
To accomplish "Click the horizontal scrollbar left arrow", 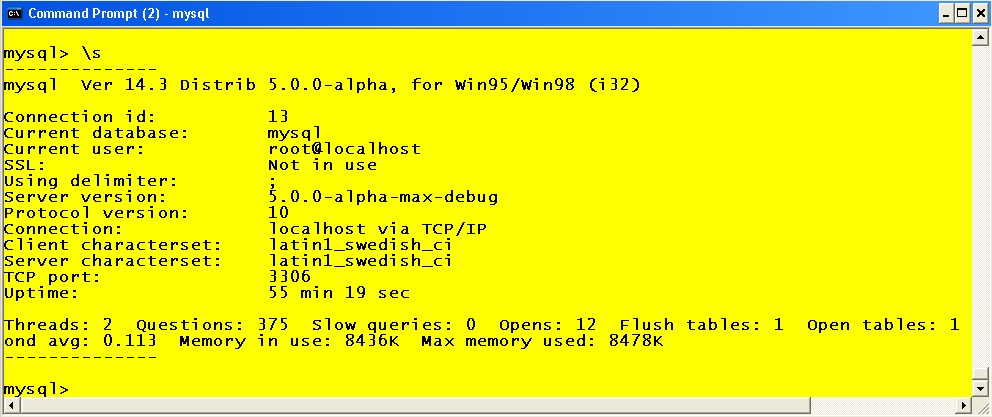I will click(x=11, y=405).
